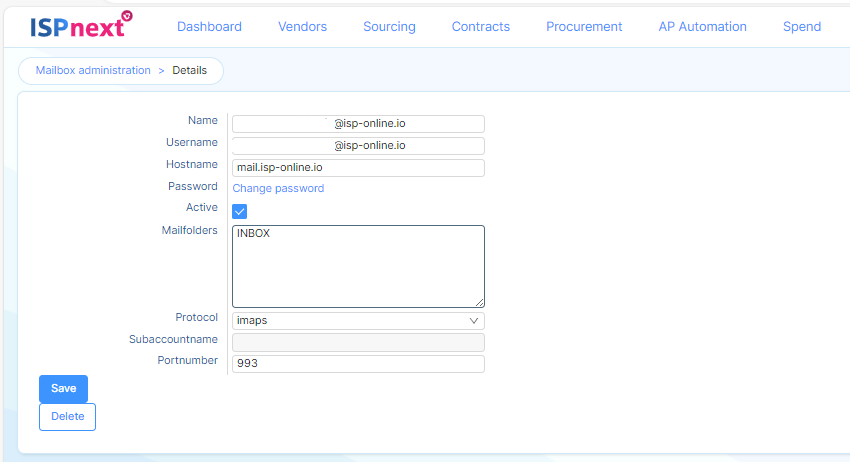Navigate to Procurement

coord(584,27)
